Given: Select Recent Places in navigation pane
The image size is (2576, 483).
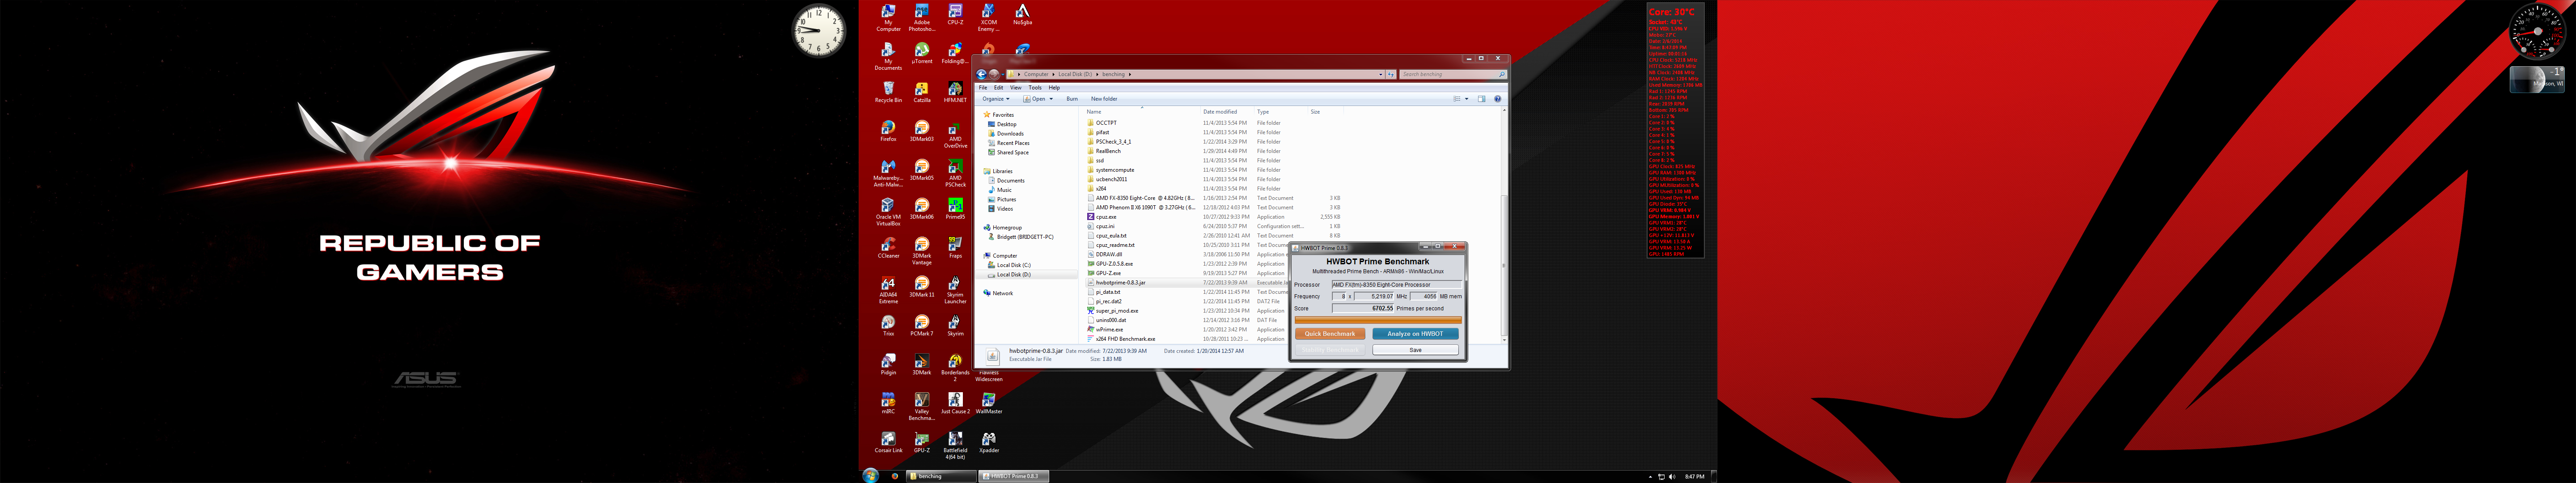Looking at the screenshot, I should 1012,143.
